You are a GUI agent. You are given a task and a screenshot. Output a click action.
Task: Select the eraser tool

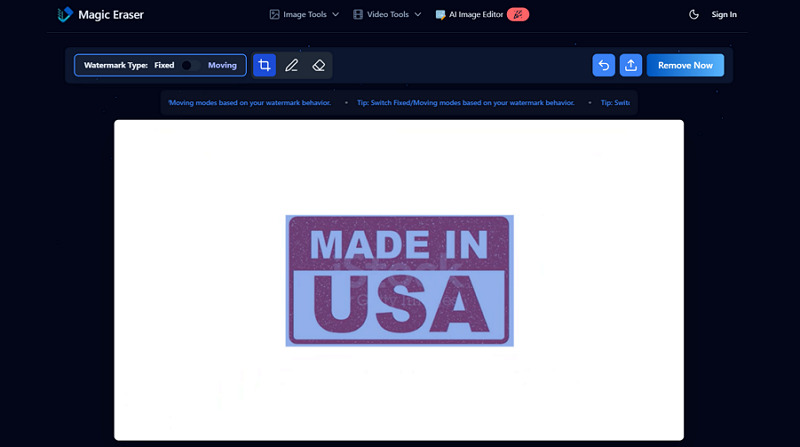pos(319,65)
